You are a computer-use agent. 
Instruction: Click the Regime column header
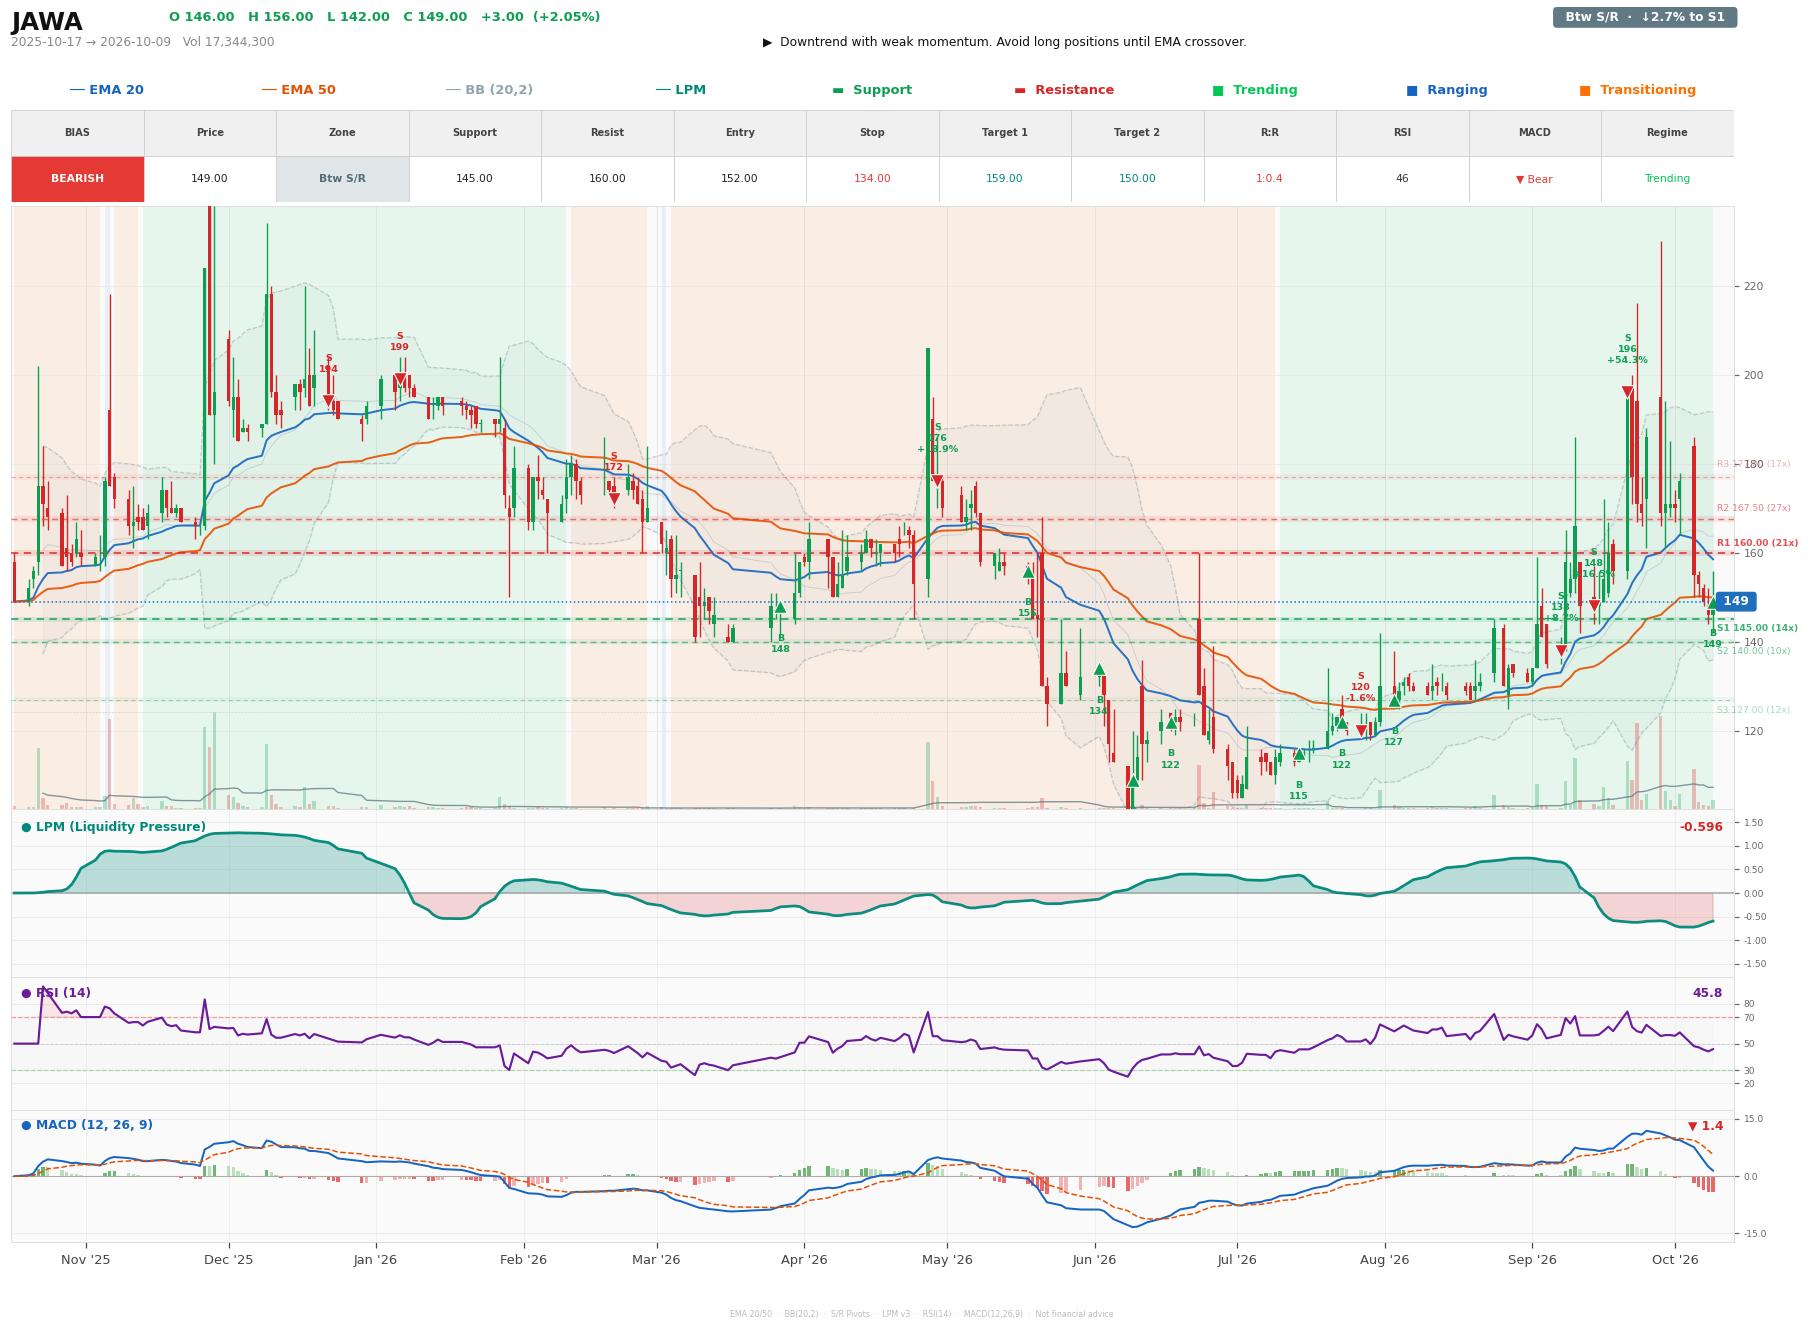pos(1667,133)
